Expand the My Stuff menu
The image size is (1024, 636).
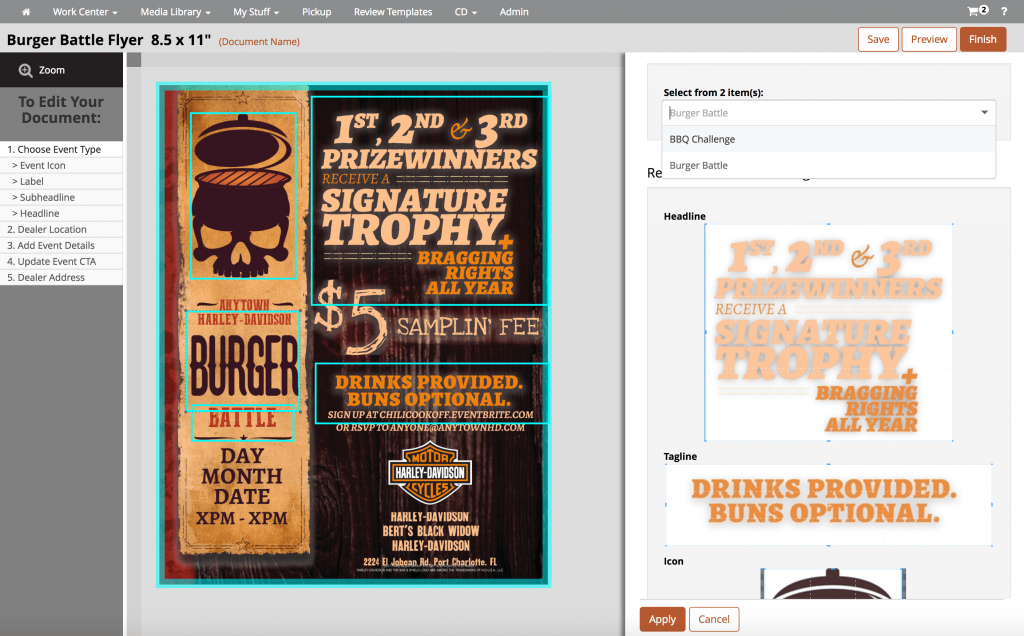coord(256,12)
